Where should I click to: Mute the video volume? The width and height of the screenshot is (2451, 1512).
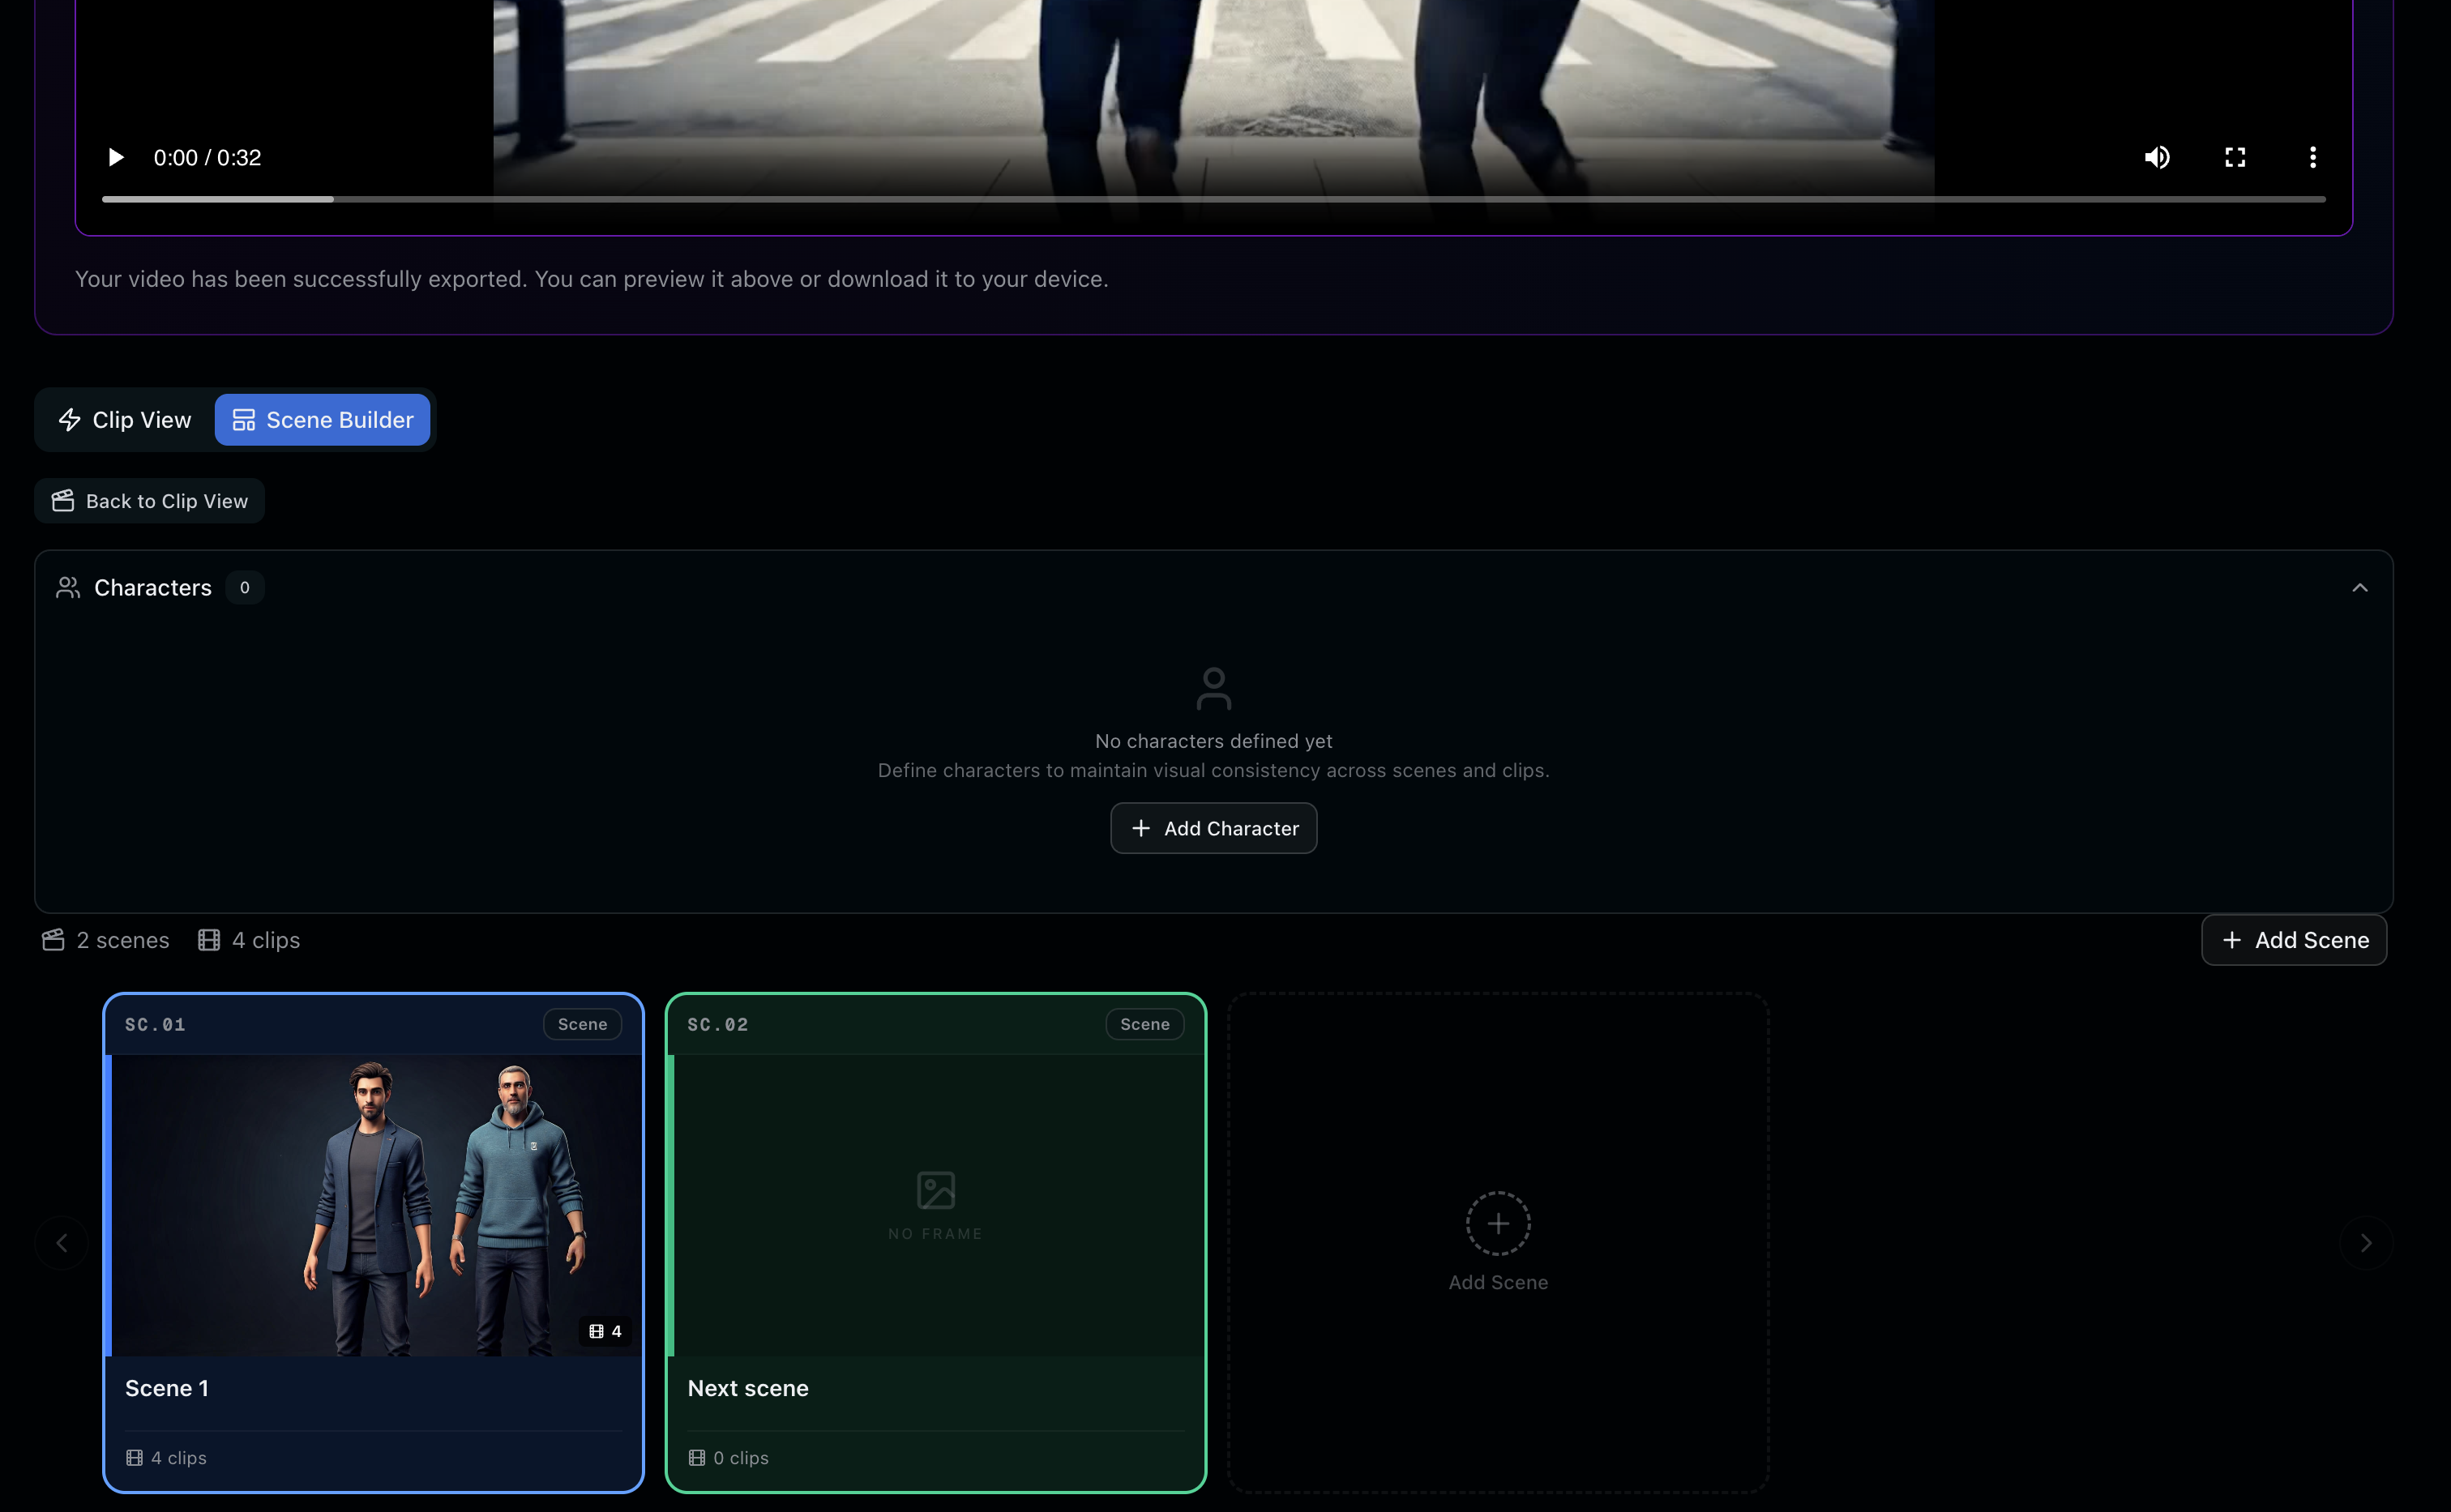pyautogui.click(x=2157, y=157)
